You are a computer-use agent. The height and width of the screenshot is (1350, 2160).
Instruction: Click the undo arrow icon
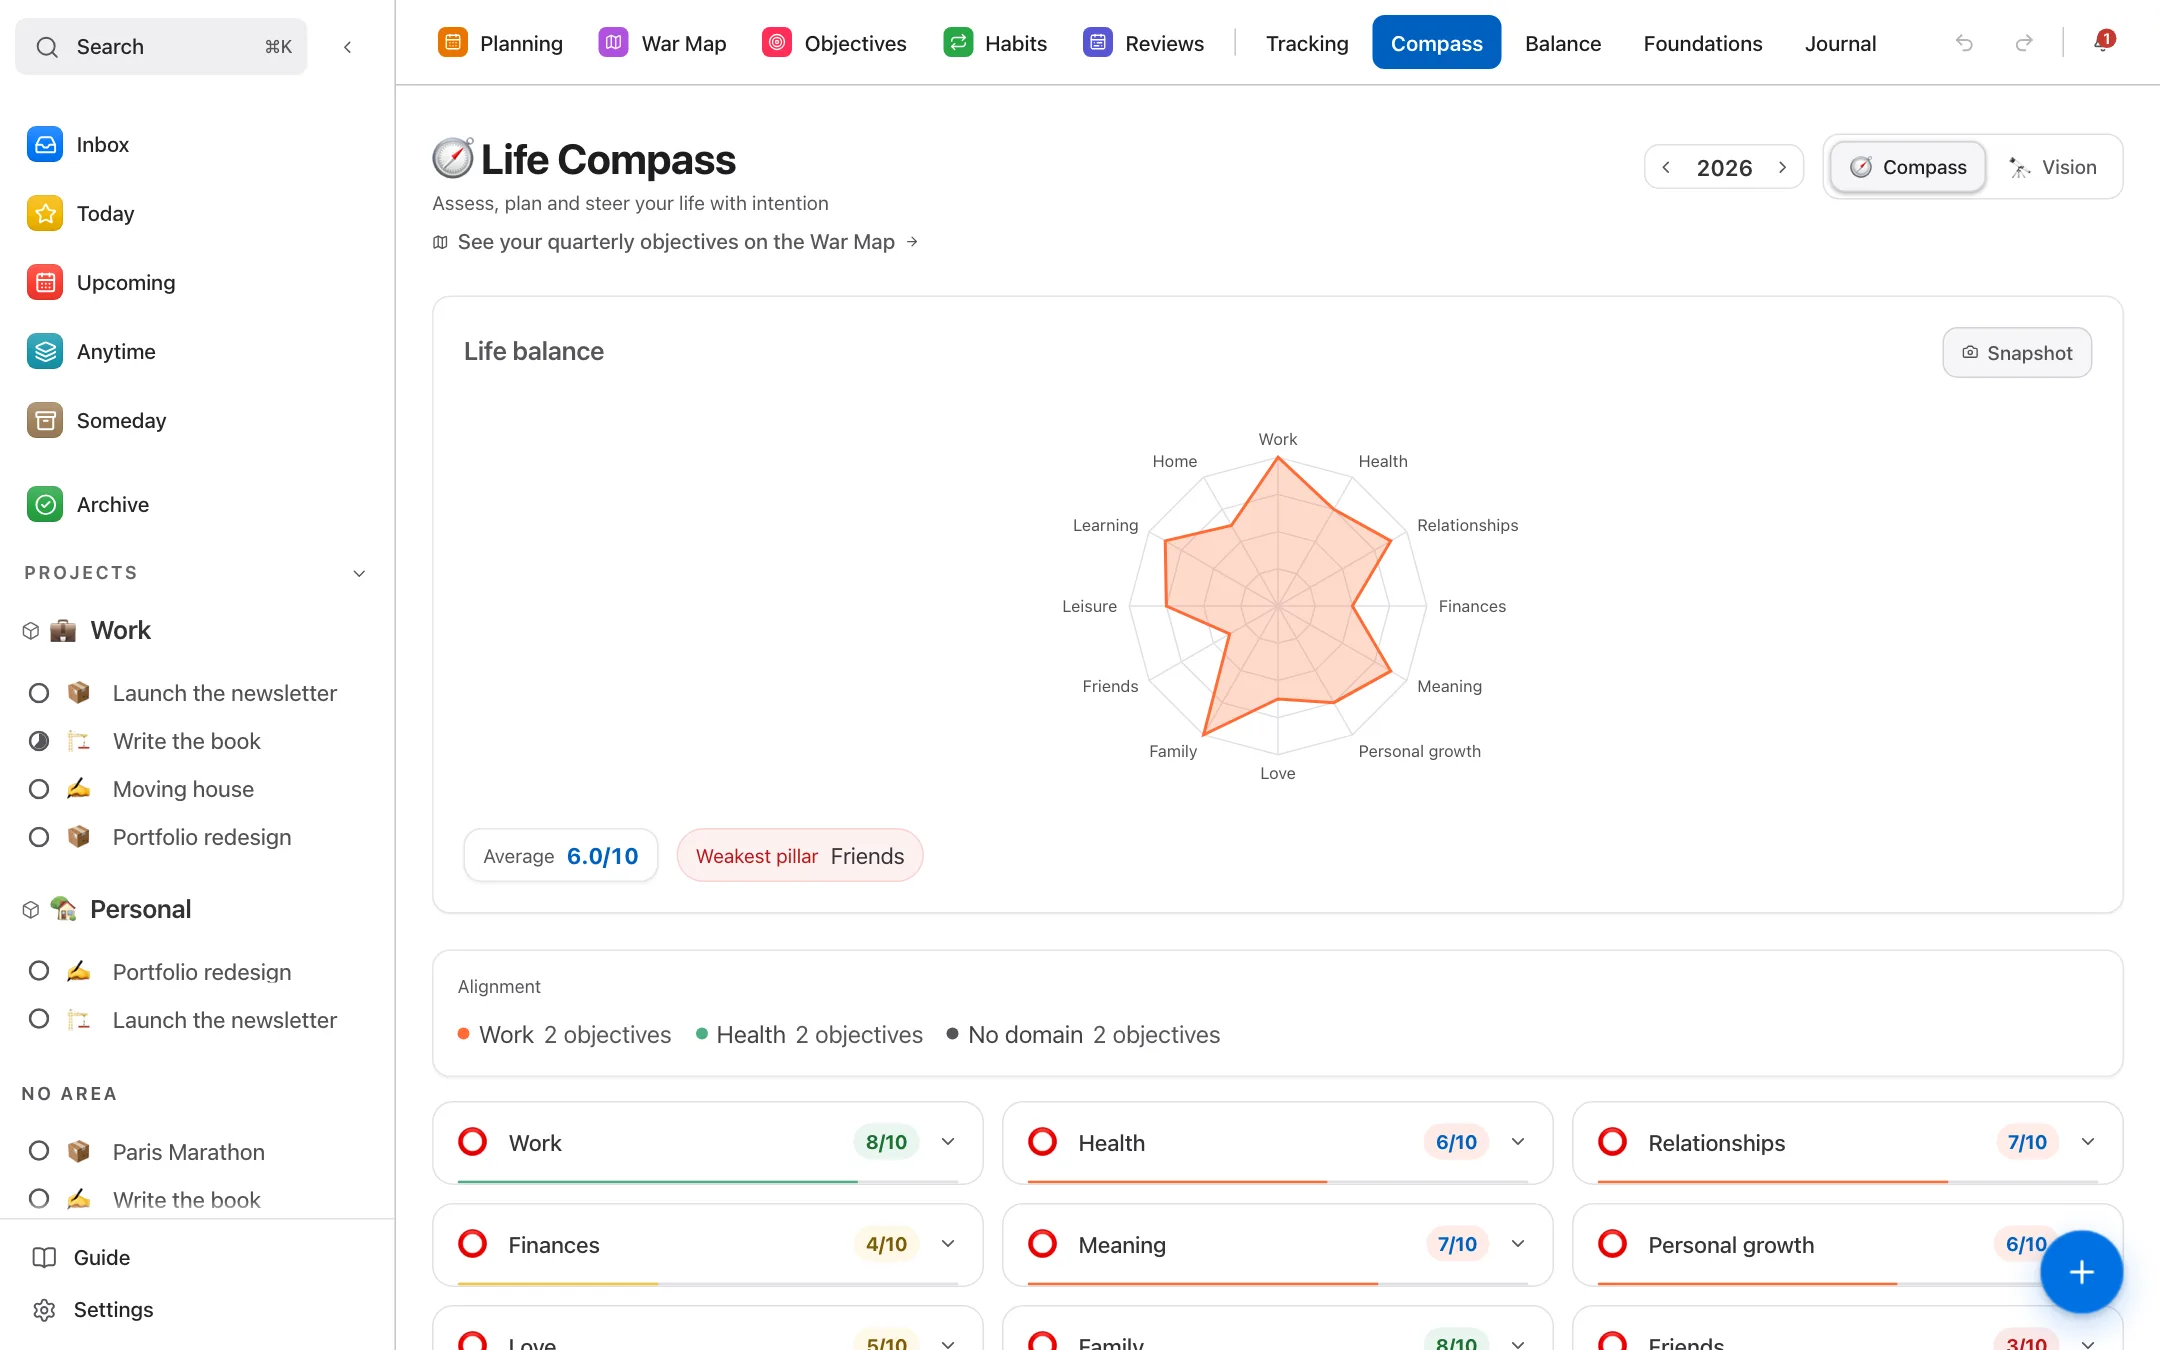click(x=1964, y=43)
